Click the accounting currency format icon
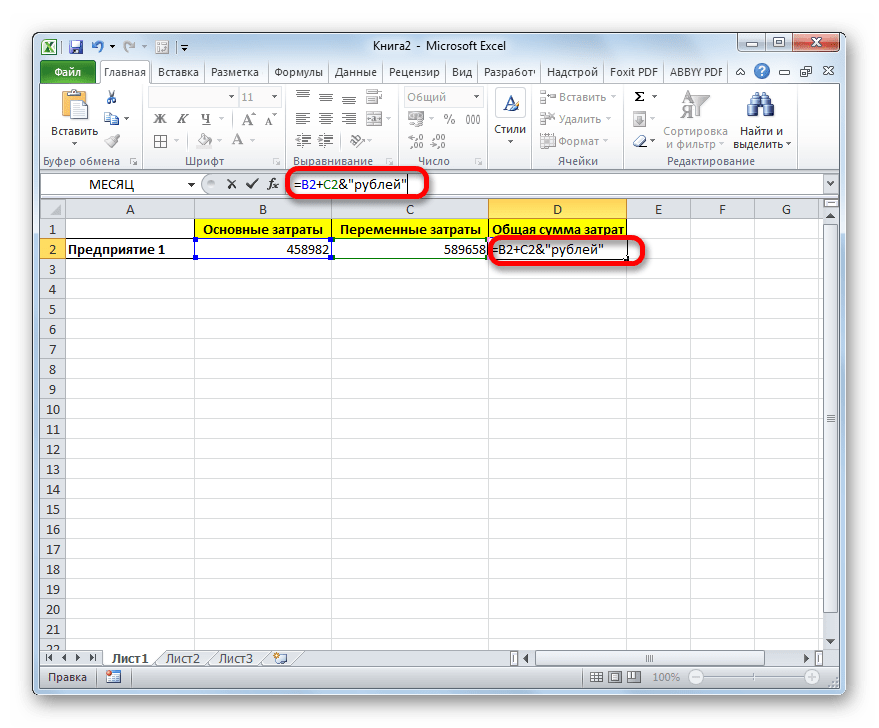Screen dimensions: 879x728 [x=416, y=119]
